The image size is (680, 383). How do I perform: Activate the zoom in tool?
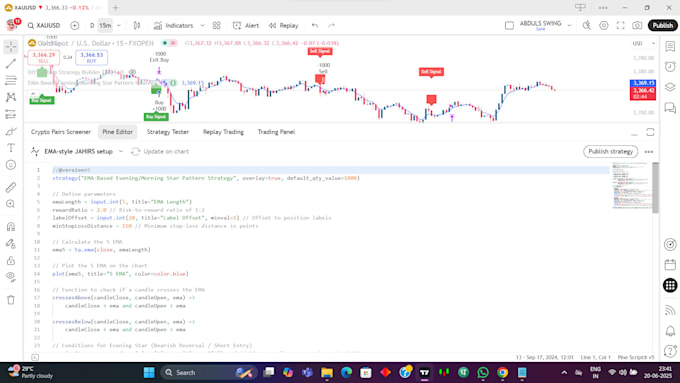[11, 204]
